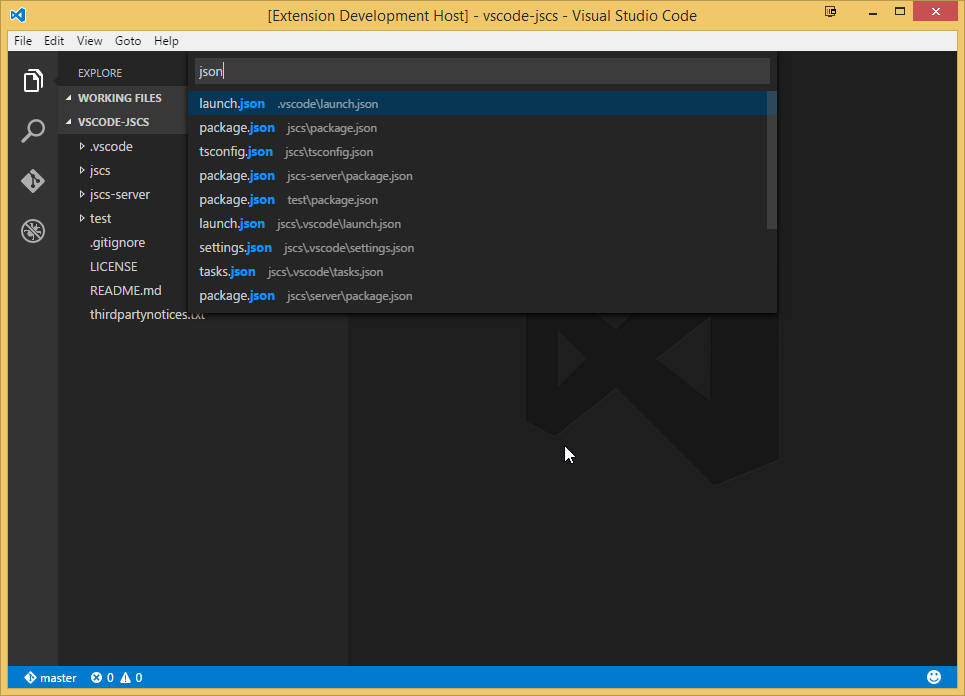Select launch.json in jscs\.vscode\launch.json
The height and width of the screenshot is (696, 965).
click(x=478, y=223)
